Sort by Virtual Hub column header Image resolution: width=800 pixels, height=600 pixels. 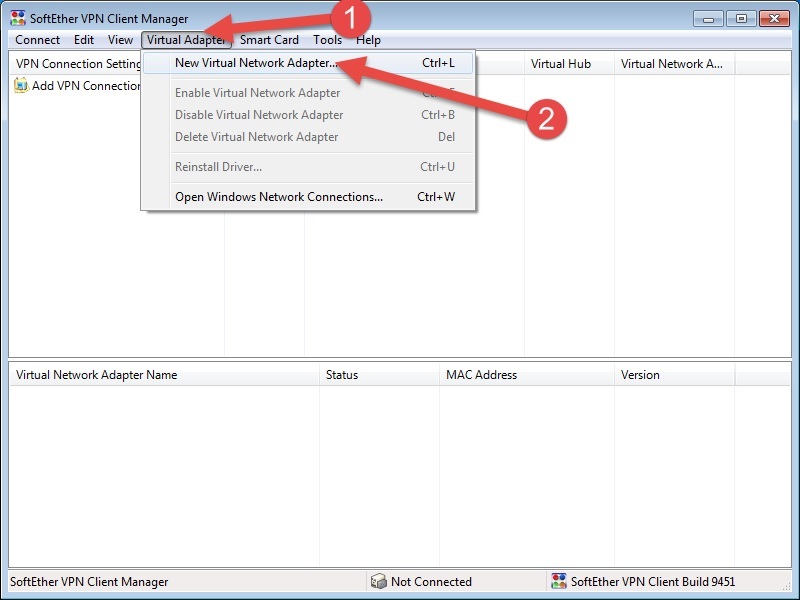tap(569, 64)
